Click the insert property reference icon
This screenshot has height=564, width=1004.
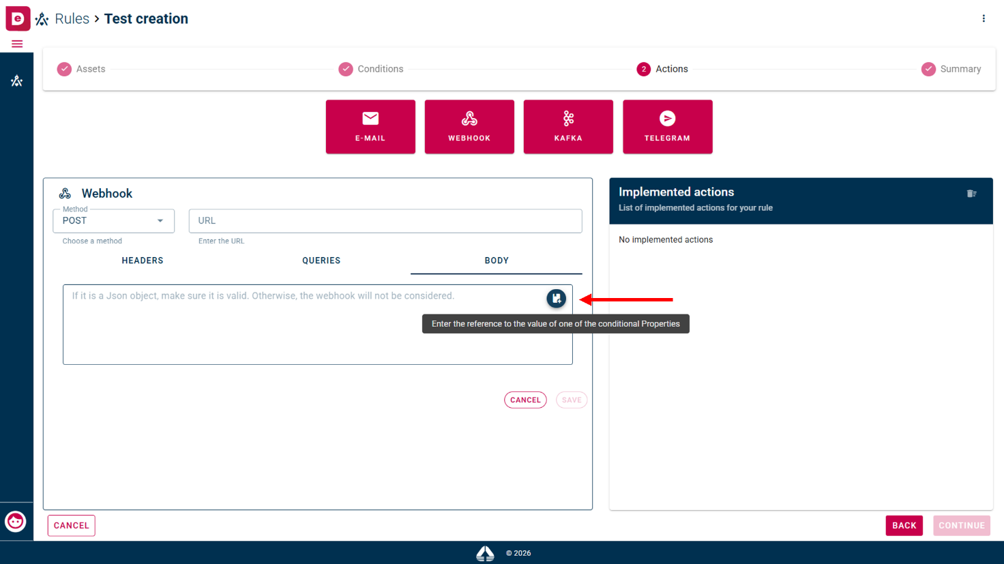(556, 298)
